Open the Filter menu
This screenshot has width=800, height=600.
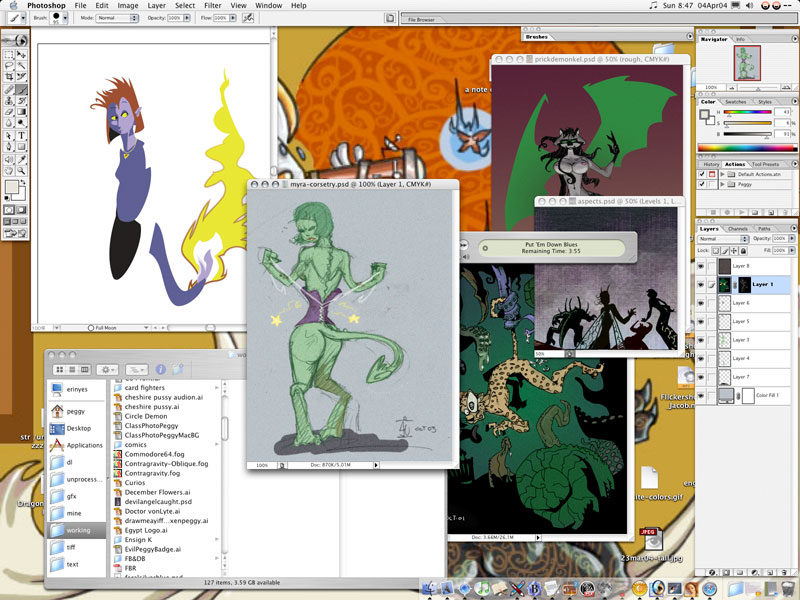[213, 6]
